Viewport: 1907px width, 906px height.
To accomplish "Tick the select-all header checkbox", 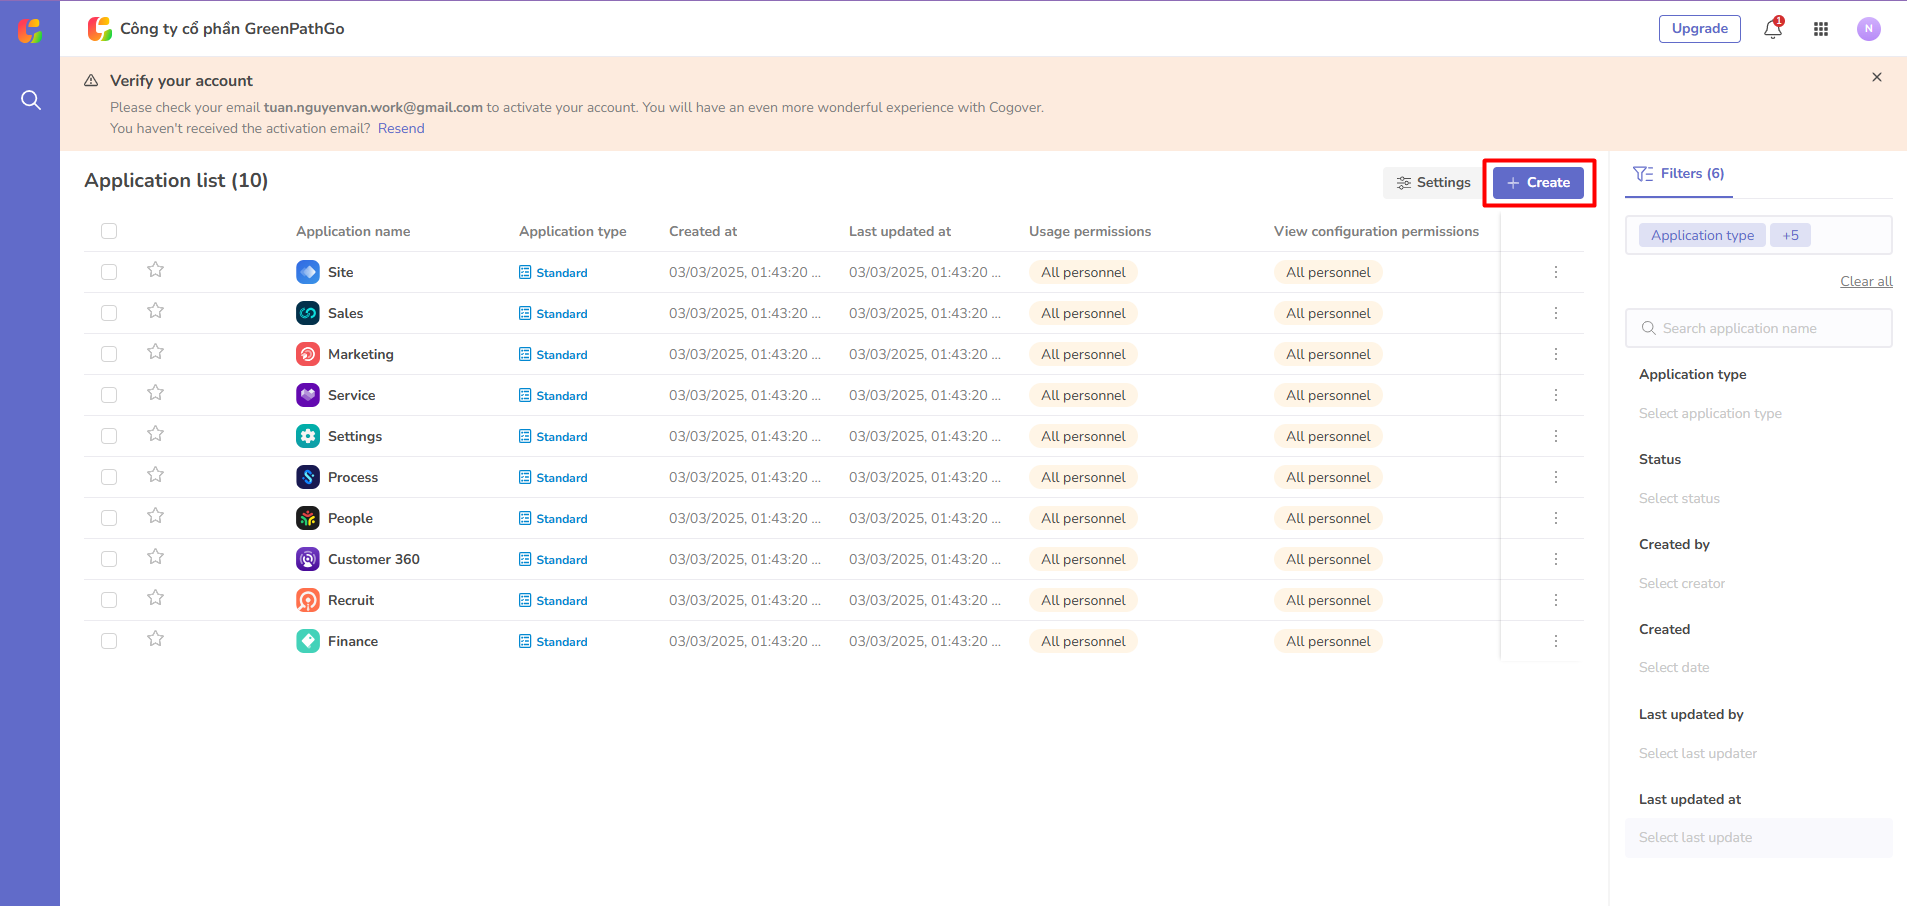I will 109,231.
